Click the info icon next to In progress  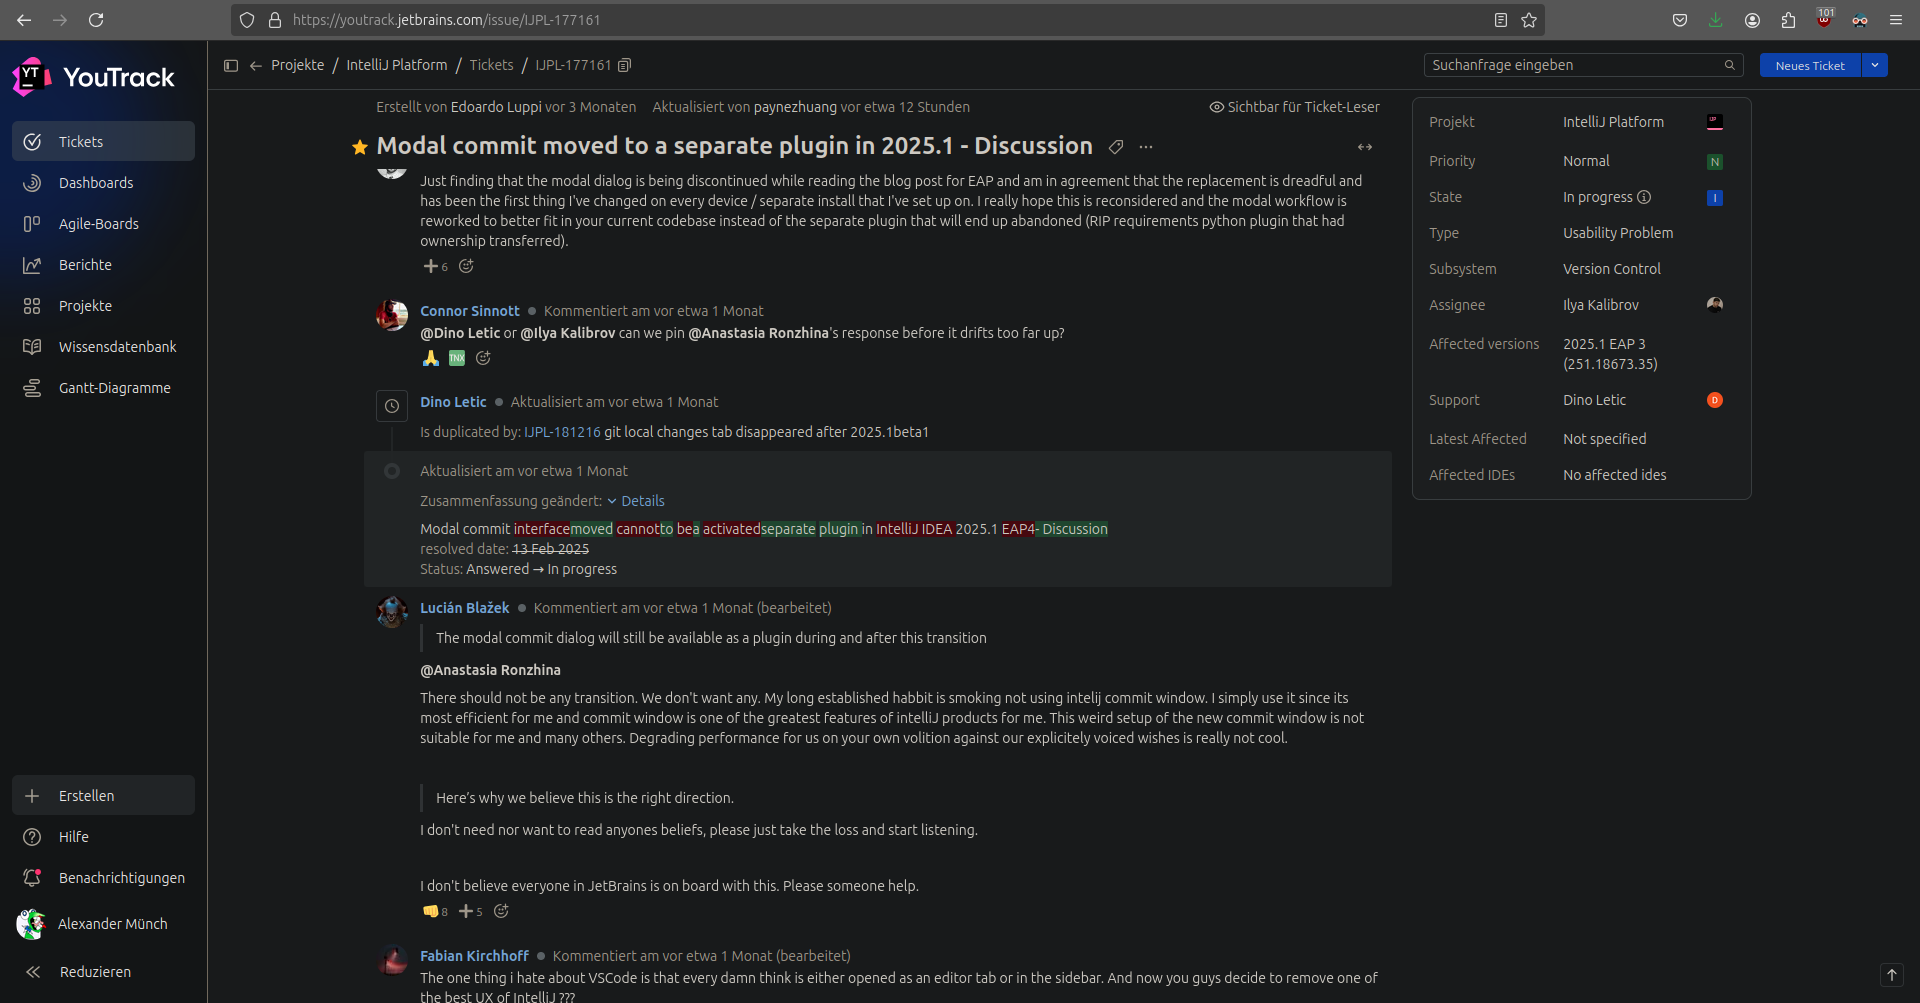(1644, 197)
